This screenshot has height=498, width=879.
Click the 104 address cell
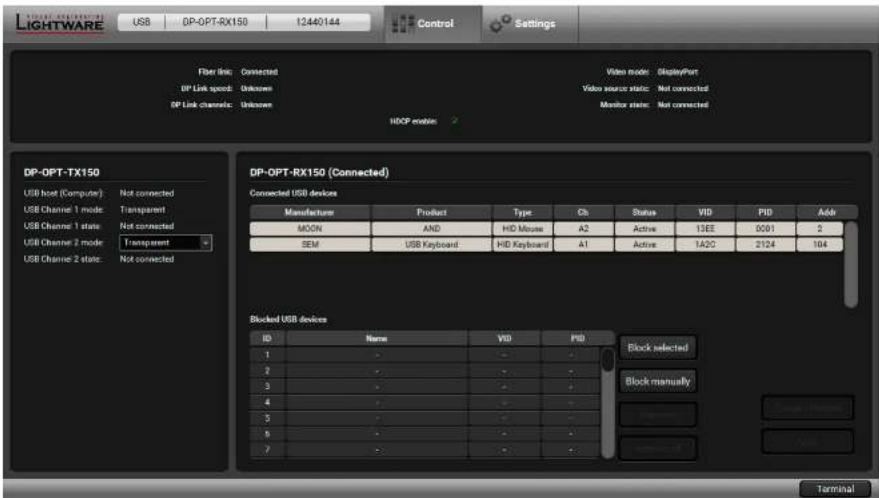click(820, 245)
